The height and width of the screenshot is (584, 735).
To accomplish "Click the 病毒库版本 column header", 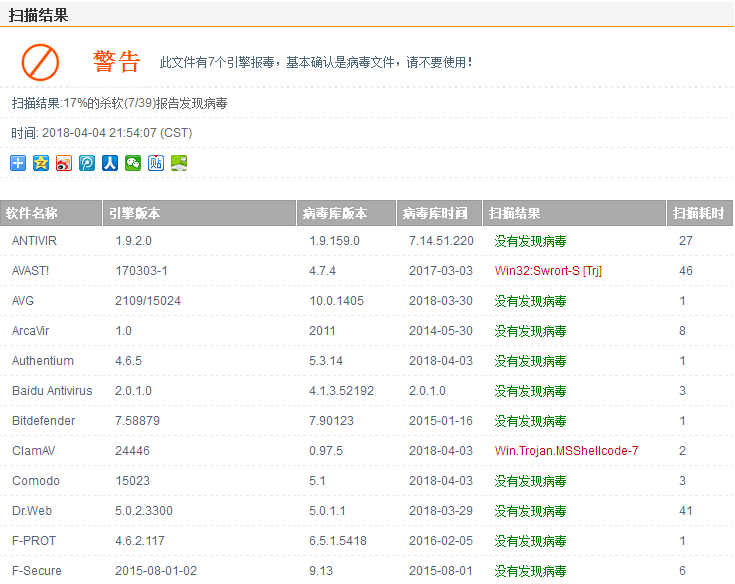I will tap(346, 213).
